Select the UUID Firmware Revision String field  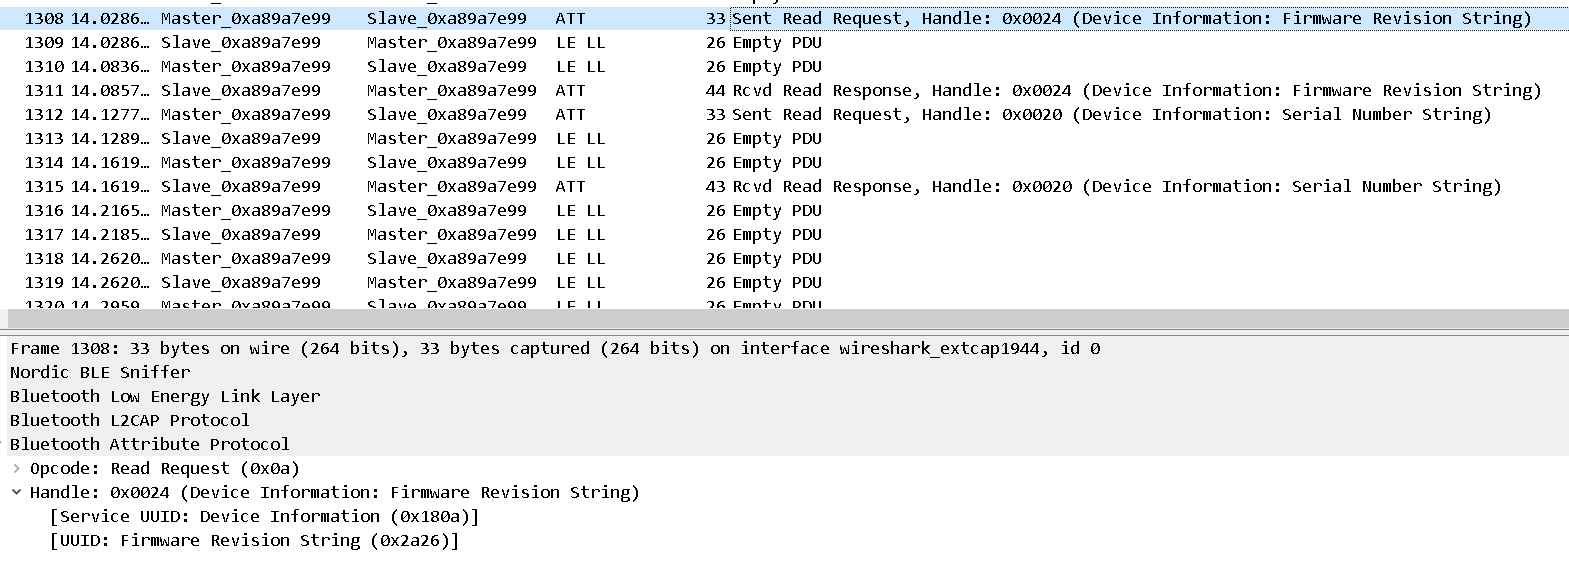(255, 540)
